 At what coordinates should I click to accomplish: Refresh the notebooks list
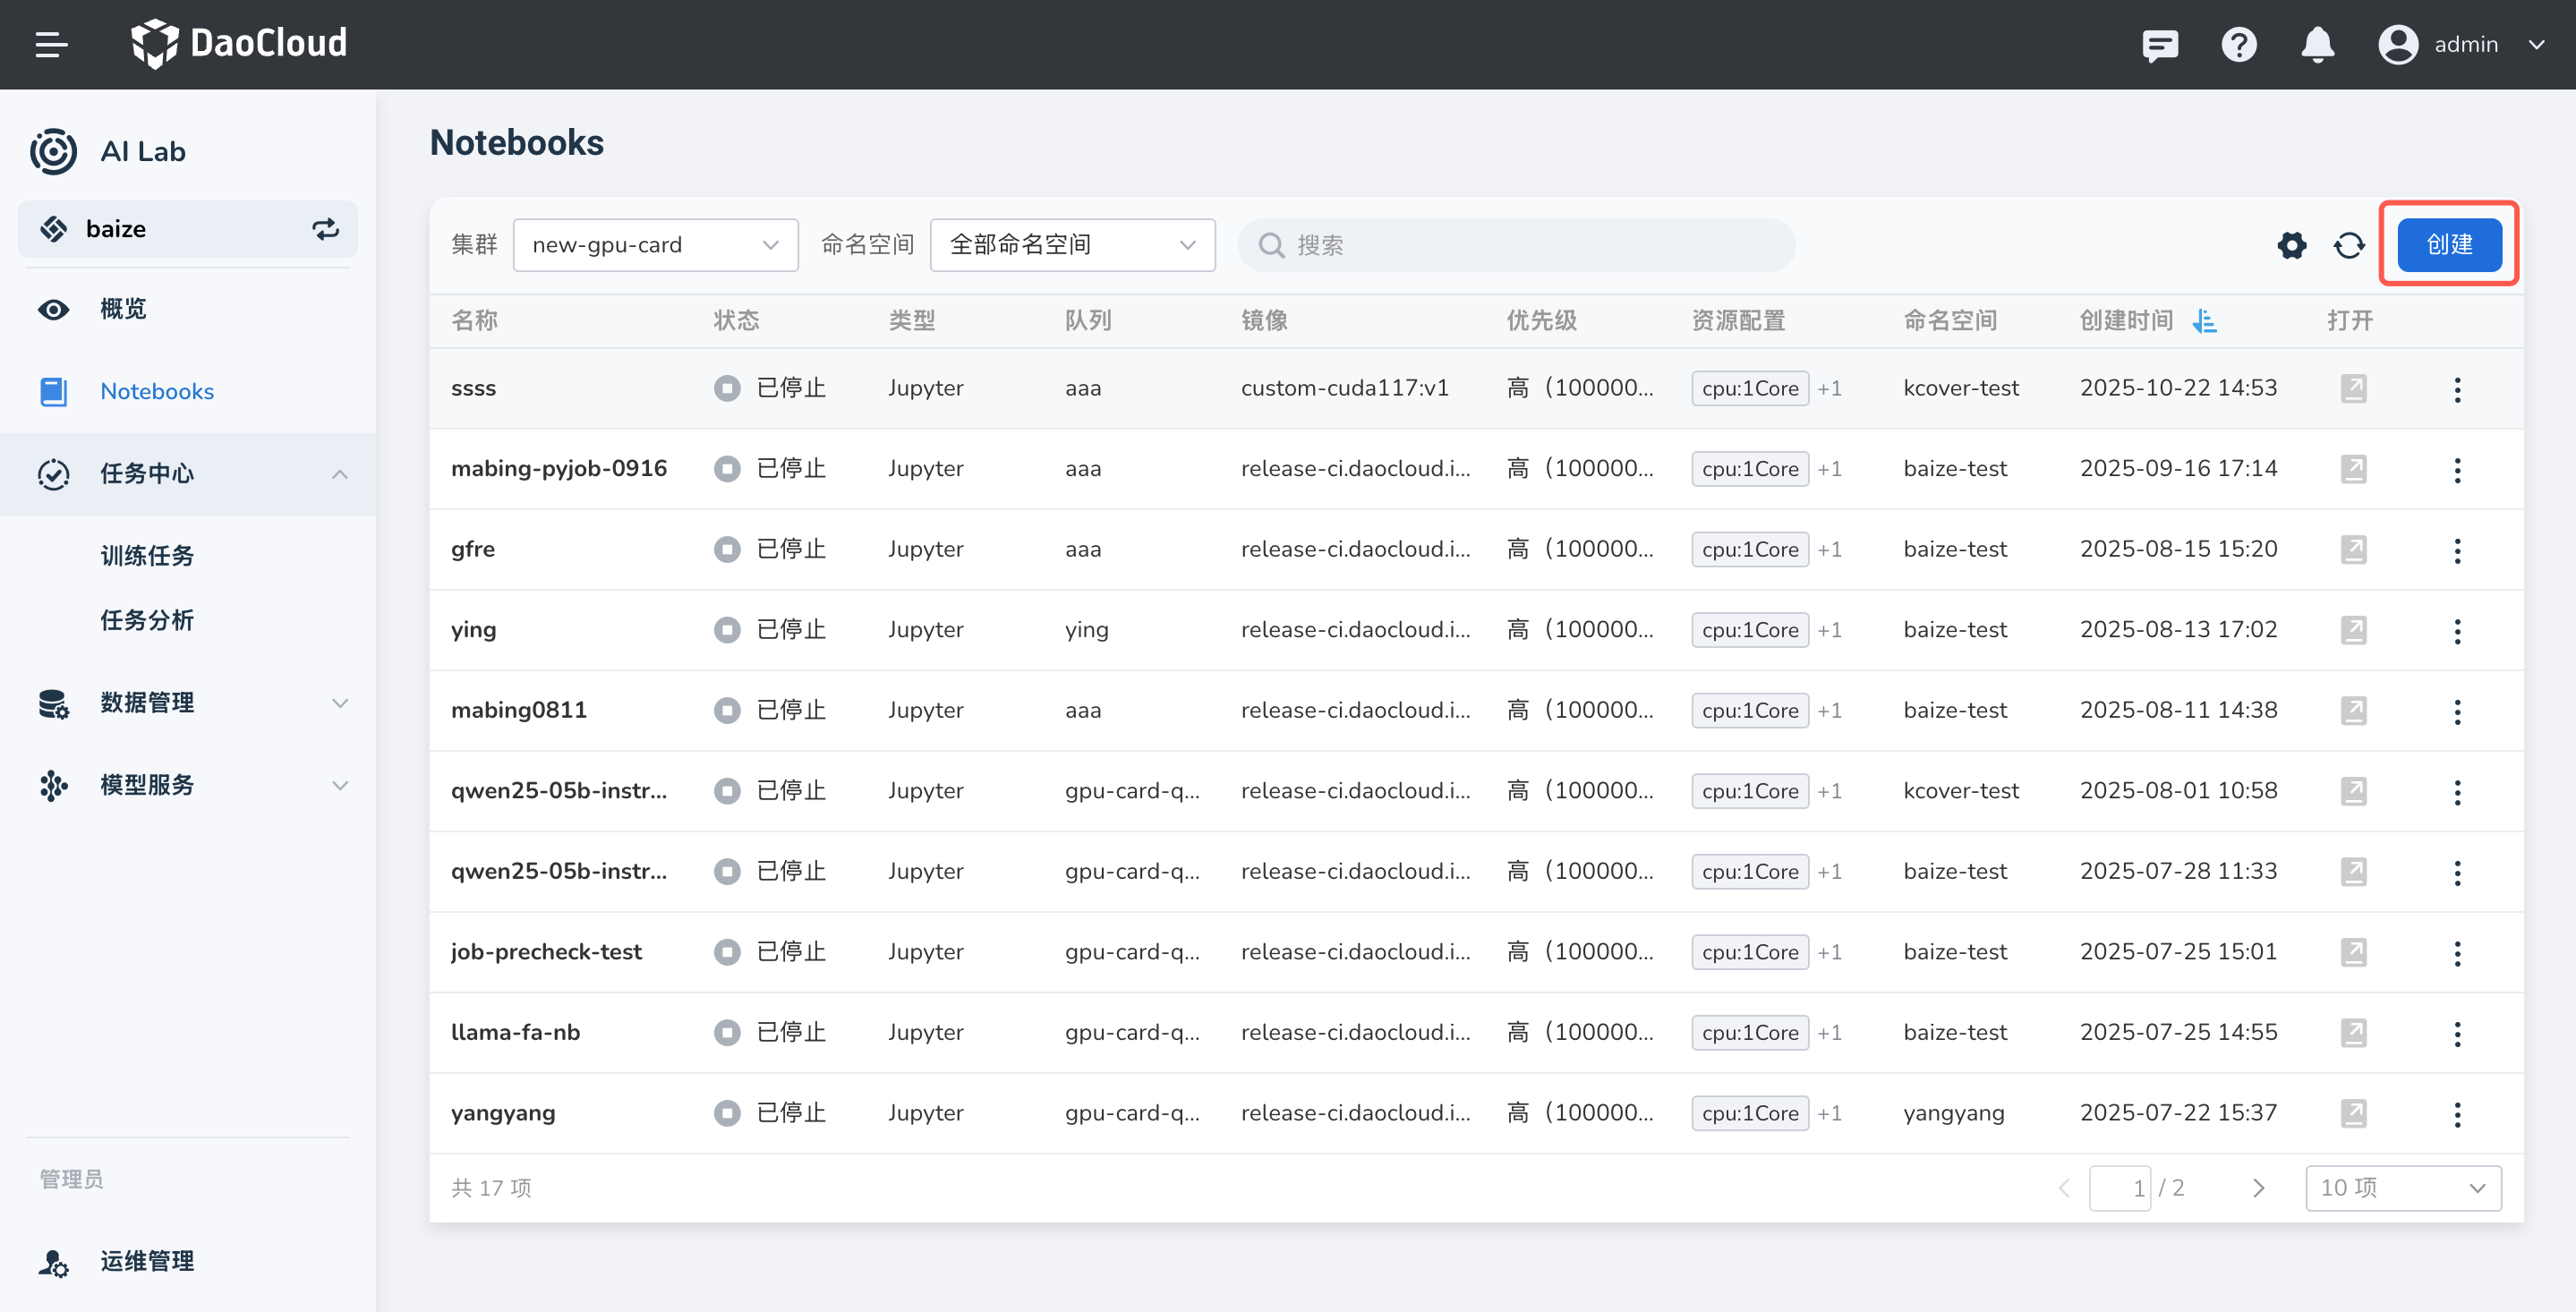[2349, 245]
